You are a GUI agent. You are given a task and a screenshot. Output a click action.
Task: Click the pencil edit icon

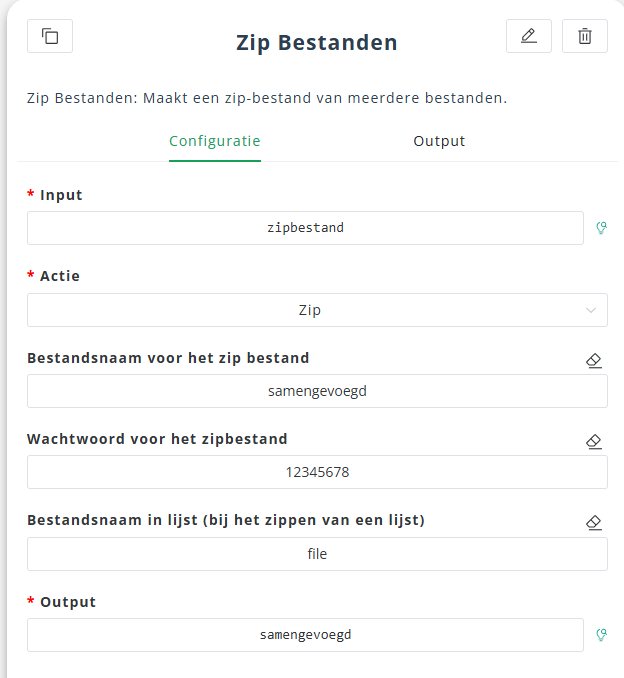529,36
